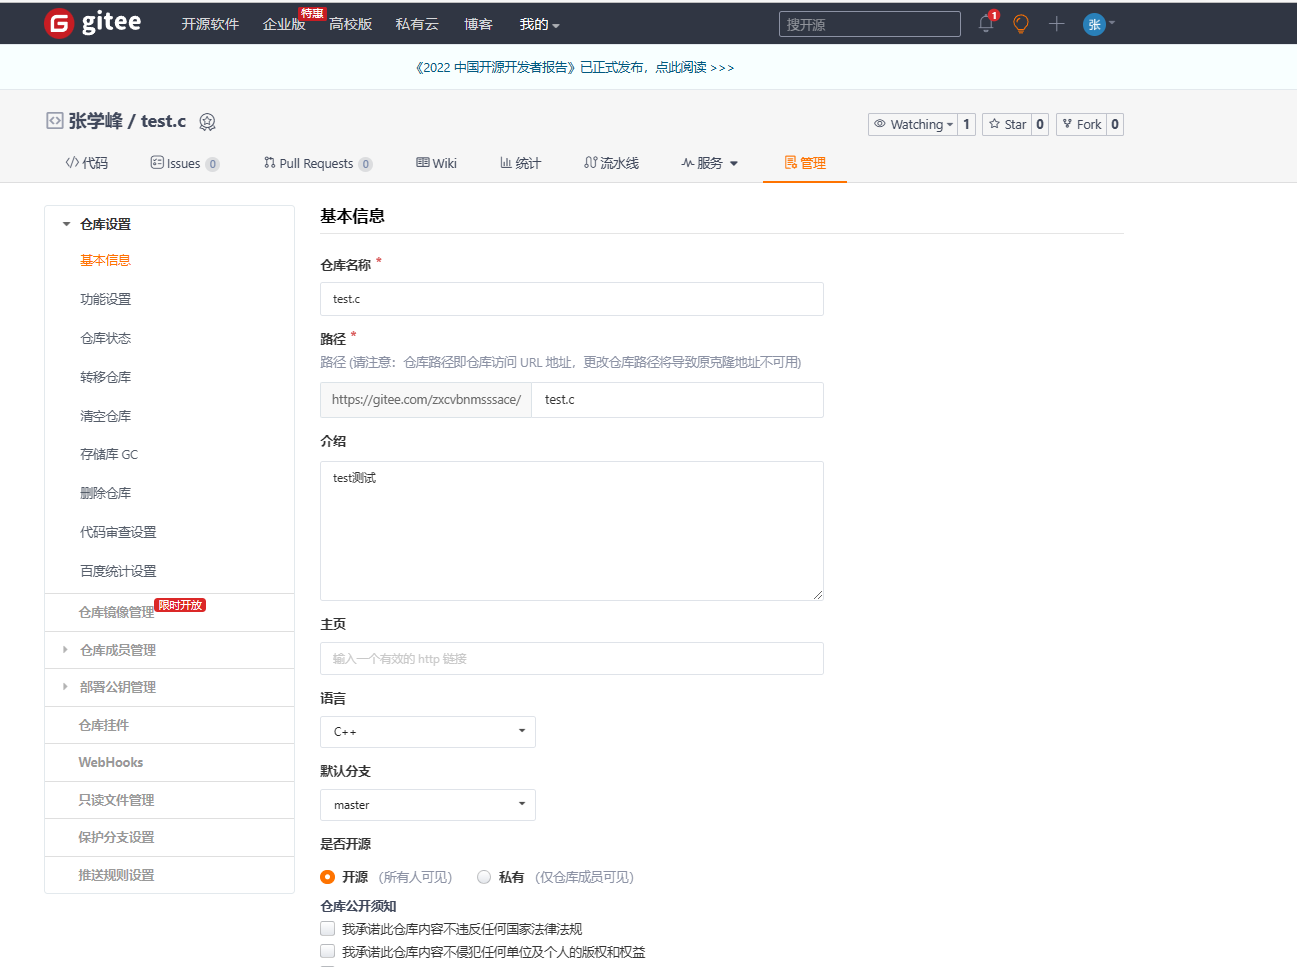
Task: Click the repository badge icon next to test.c
Action: (207, 122)
